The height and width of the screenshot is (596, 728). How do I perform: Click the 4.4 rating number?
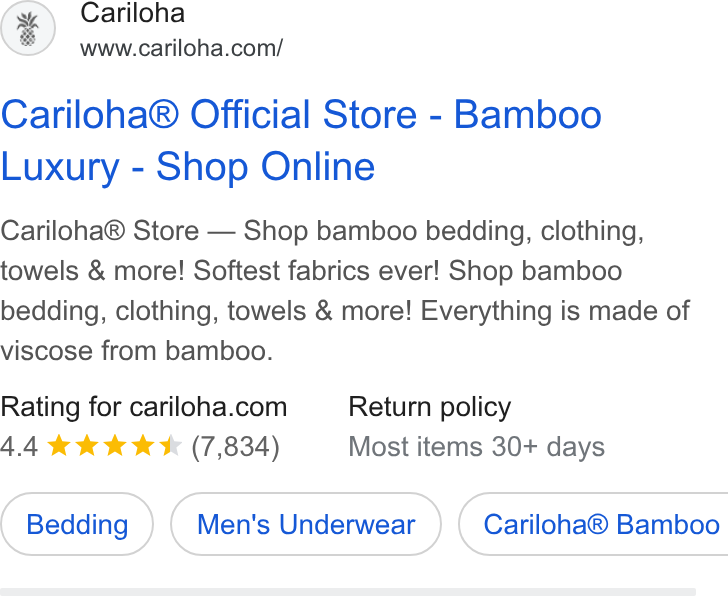click(19, 447)
